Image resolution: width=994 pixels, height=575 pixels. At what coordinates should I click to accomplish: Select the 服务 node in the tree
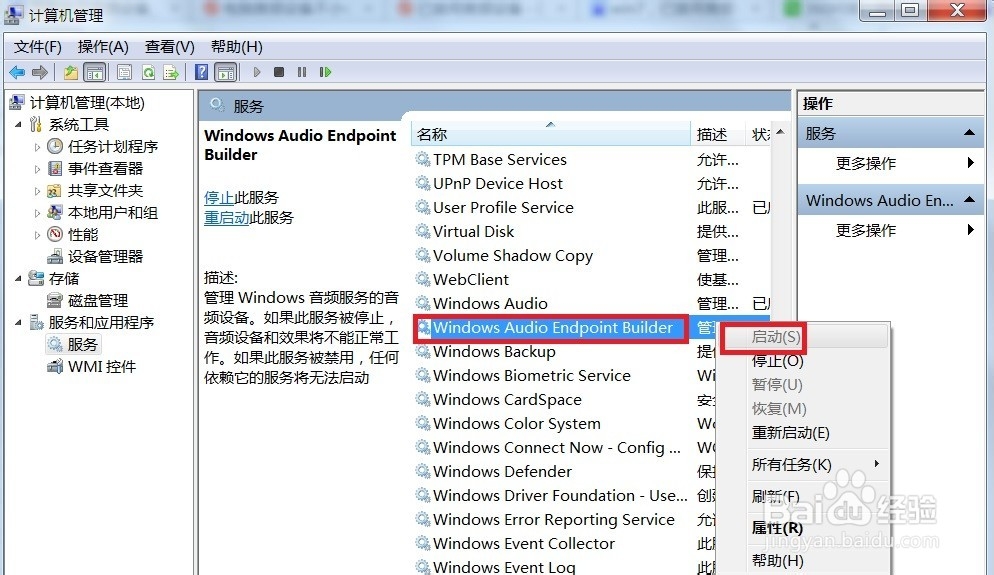tap(82, 344)
